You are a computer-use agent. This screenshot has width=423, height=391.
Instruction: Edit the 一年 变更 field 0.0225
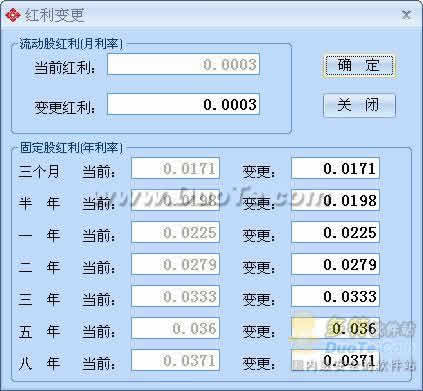point(335,232)
